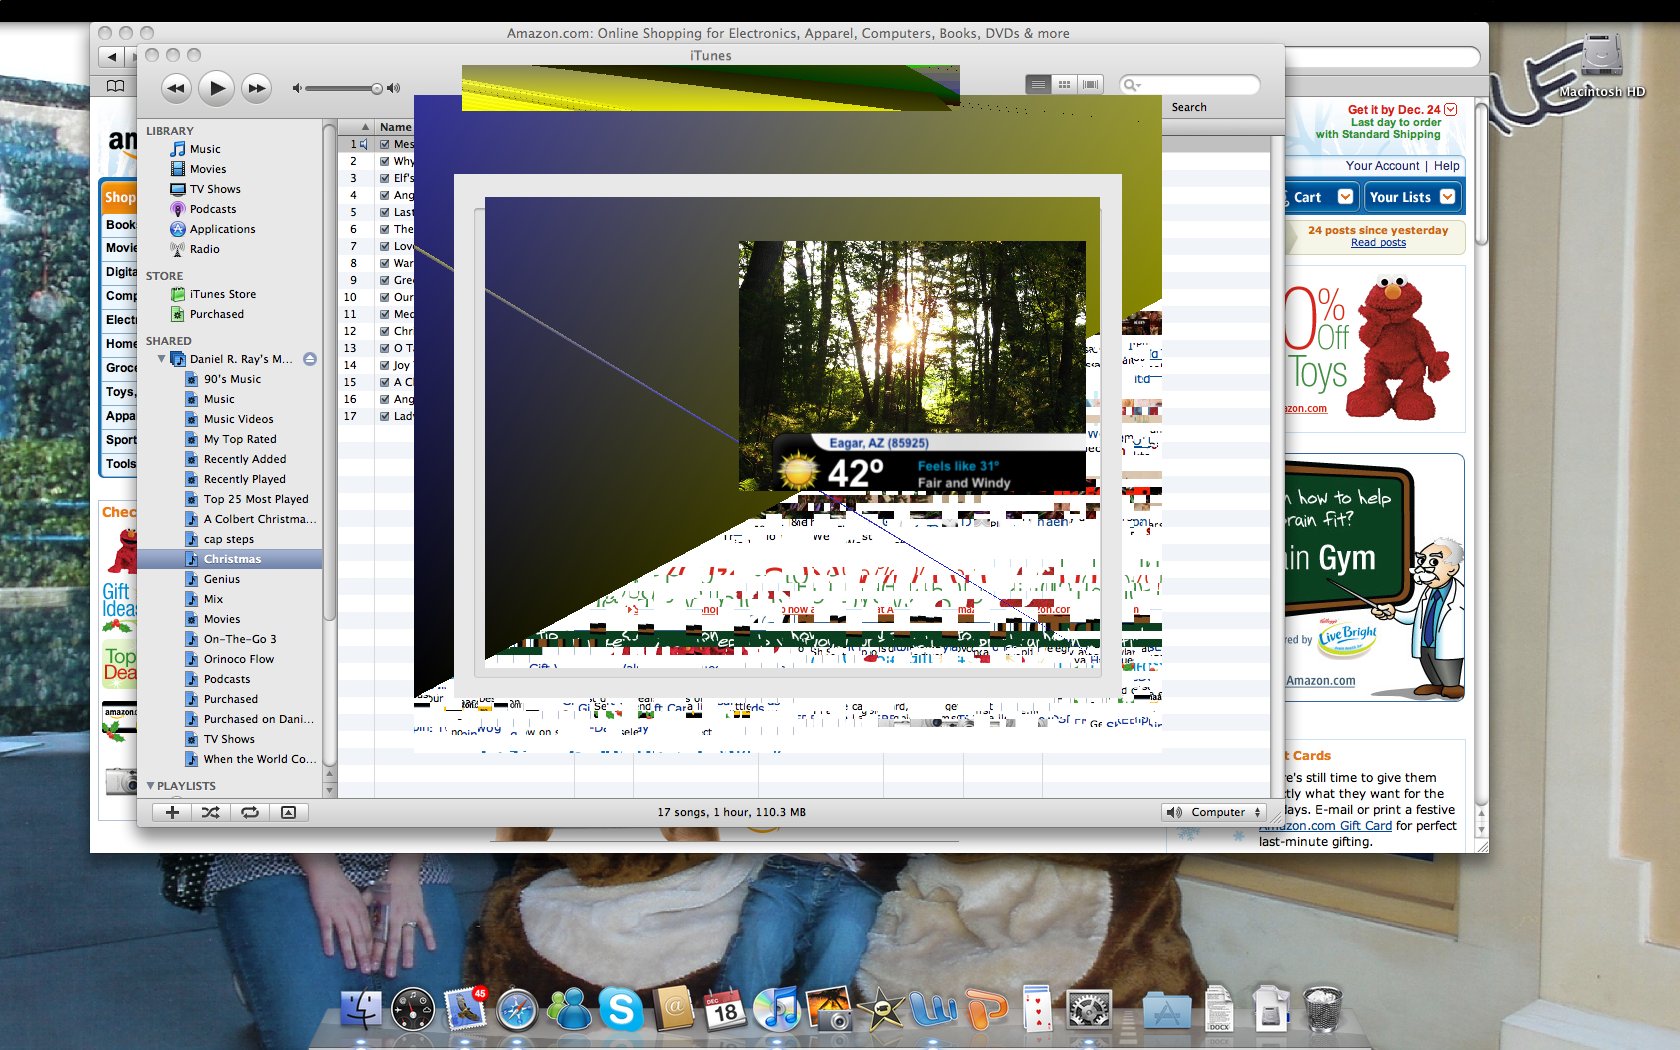Uncheck the checkbox for song 1
This screenshot has width=1680, height=1050.
point(384,144)
